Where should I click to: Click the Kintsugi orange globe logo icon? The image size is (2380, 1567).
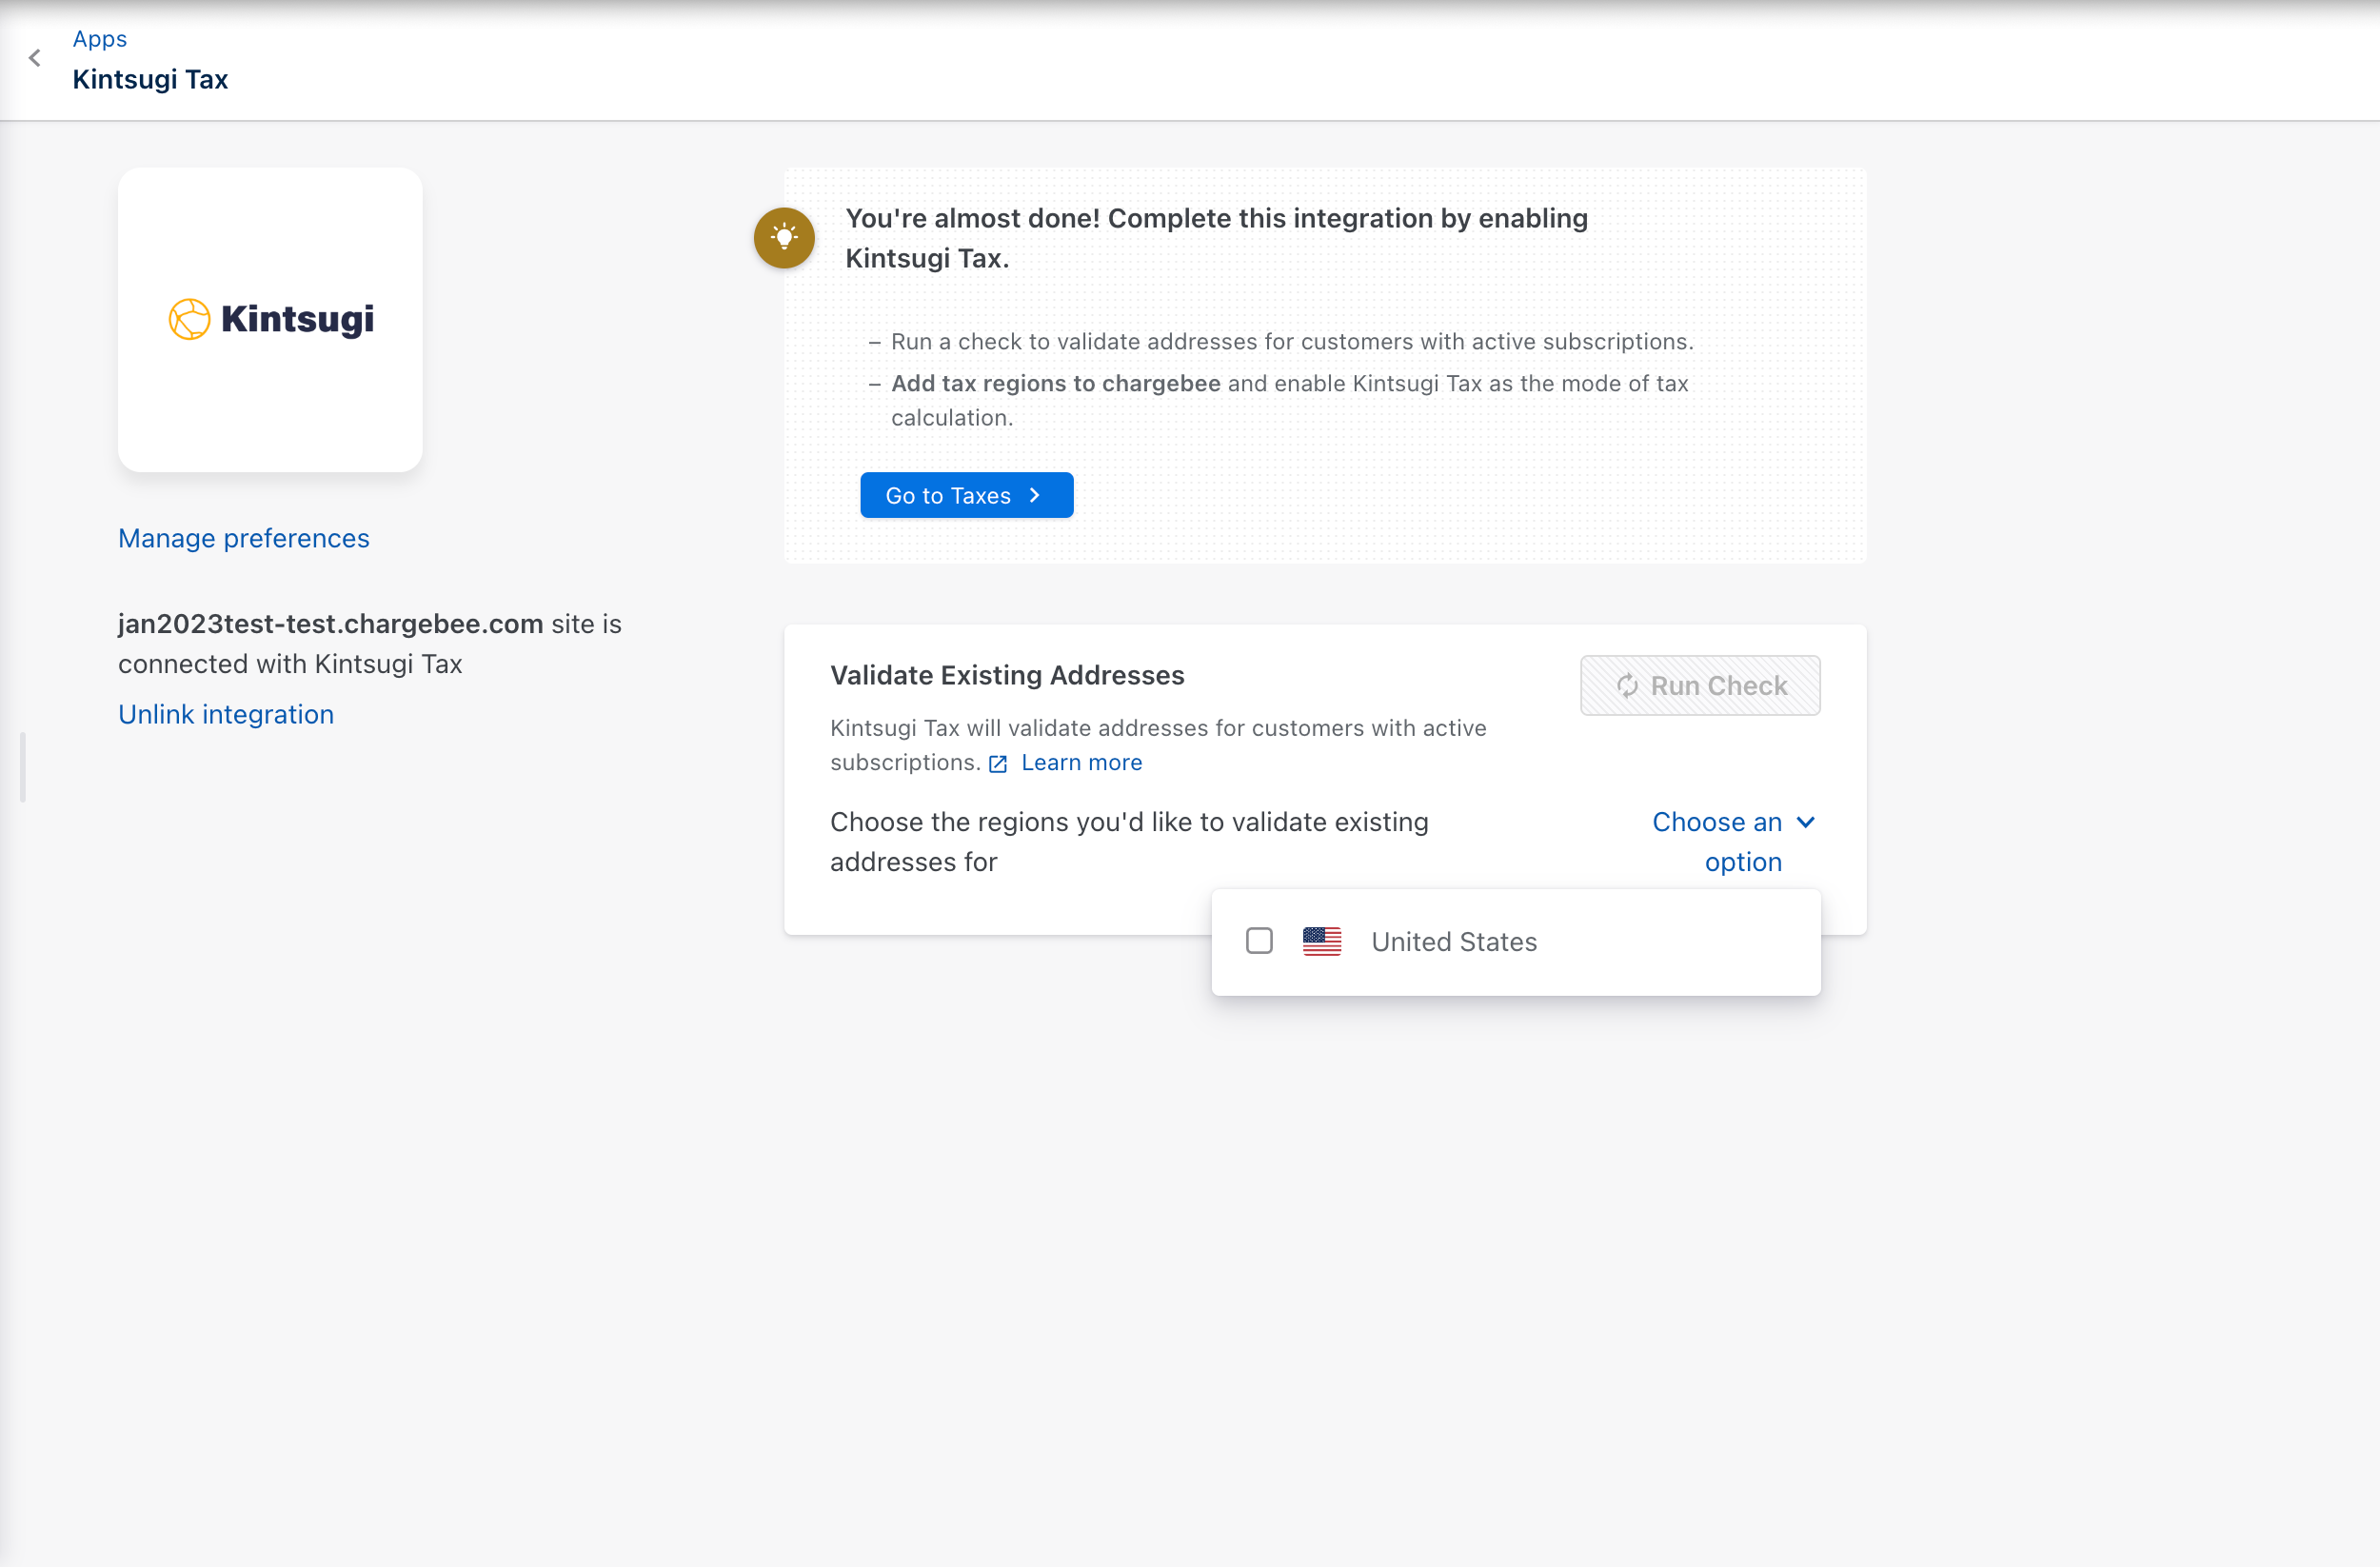tap(189, 319)
